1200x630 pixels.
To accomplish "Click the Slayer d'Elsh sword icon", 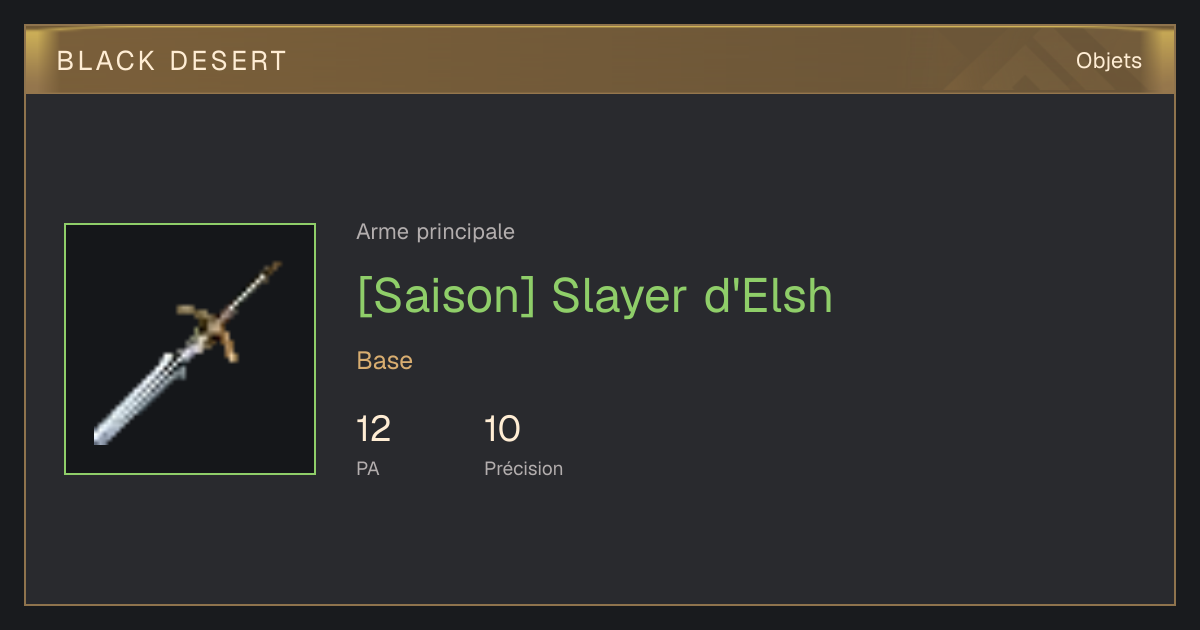I will point(190,349).
